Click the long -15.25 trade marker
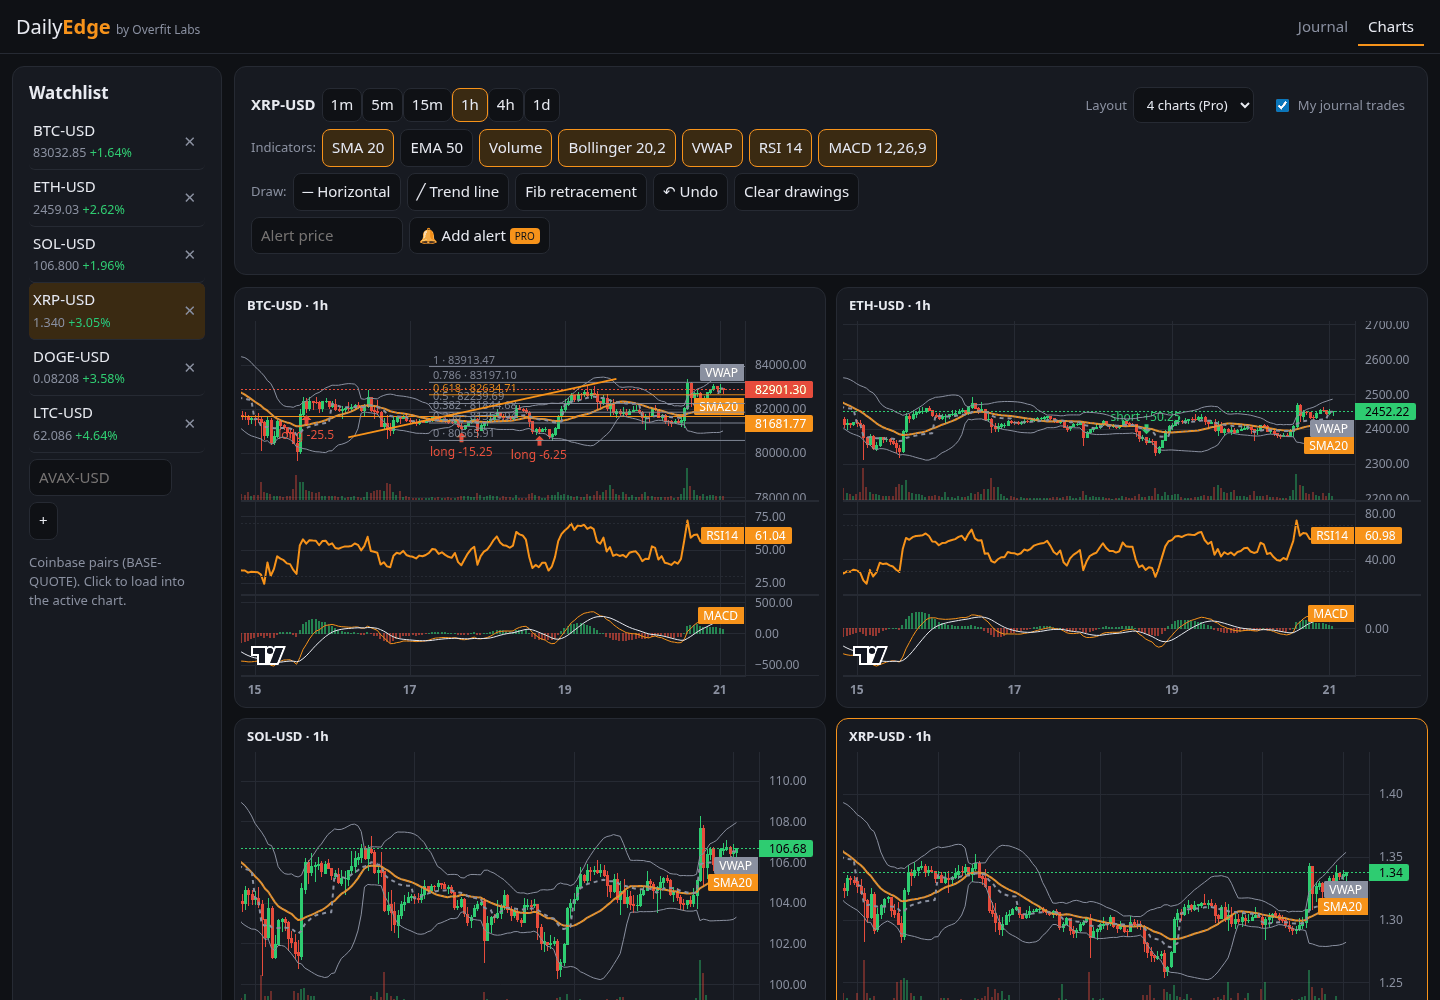 click(461, 452)
